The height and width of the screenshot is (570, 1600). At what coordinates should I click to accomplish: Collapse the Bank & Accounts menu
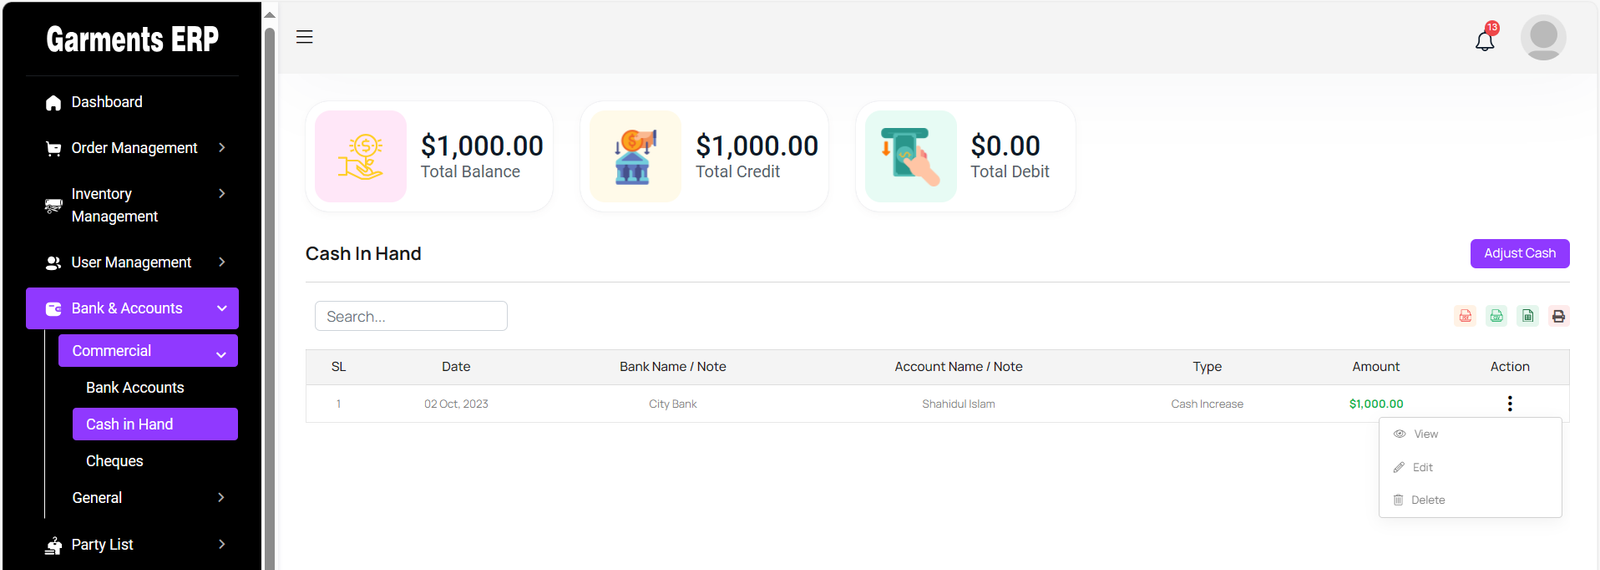click(132, 308)
